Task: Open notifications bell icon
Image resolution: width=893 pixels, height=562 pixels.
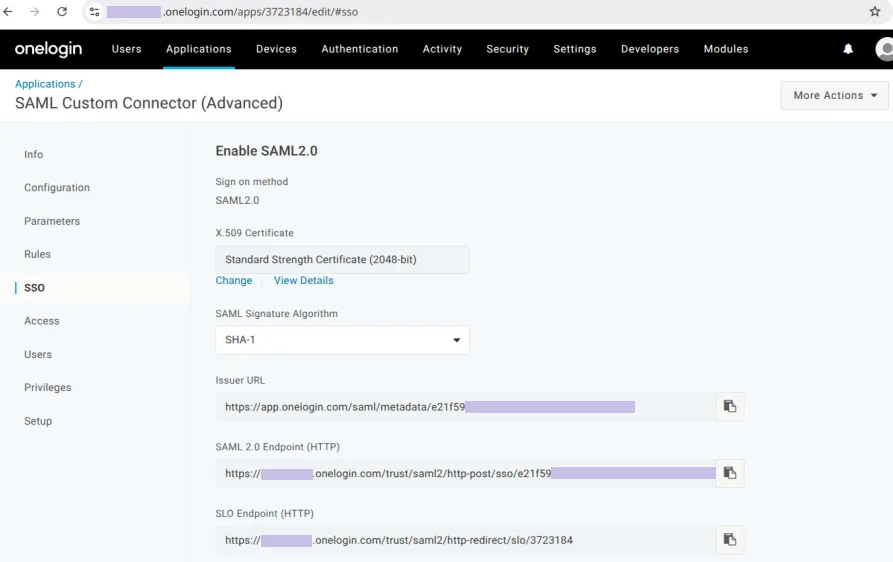Action: click(848, 49)
